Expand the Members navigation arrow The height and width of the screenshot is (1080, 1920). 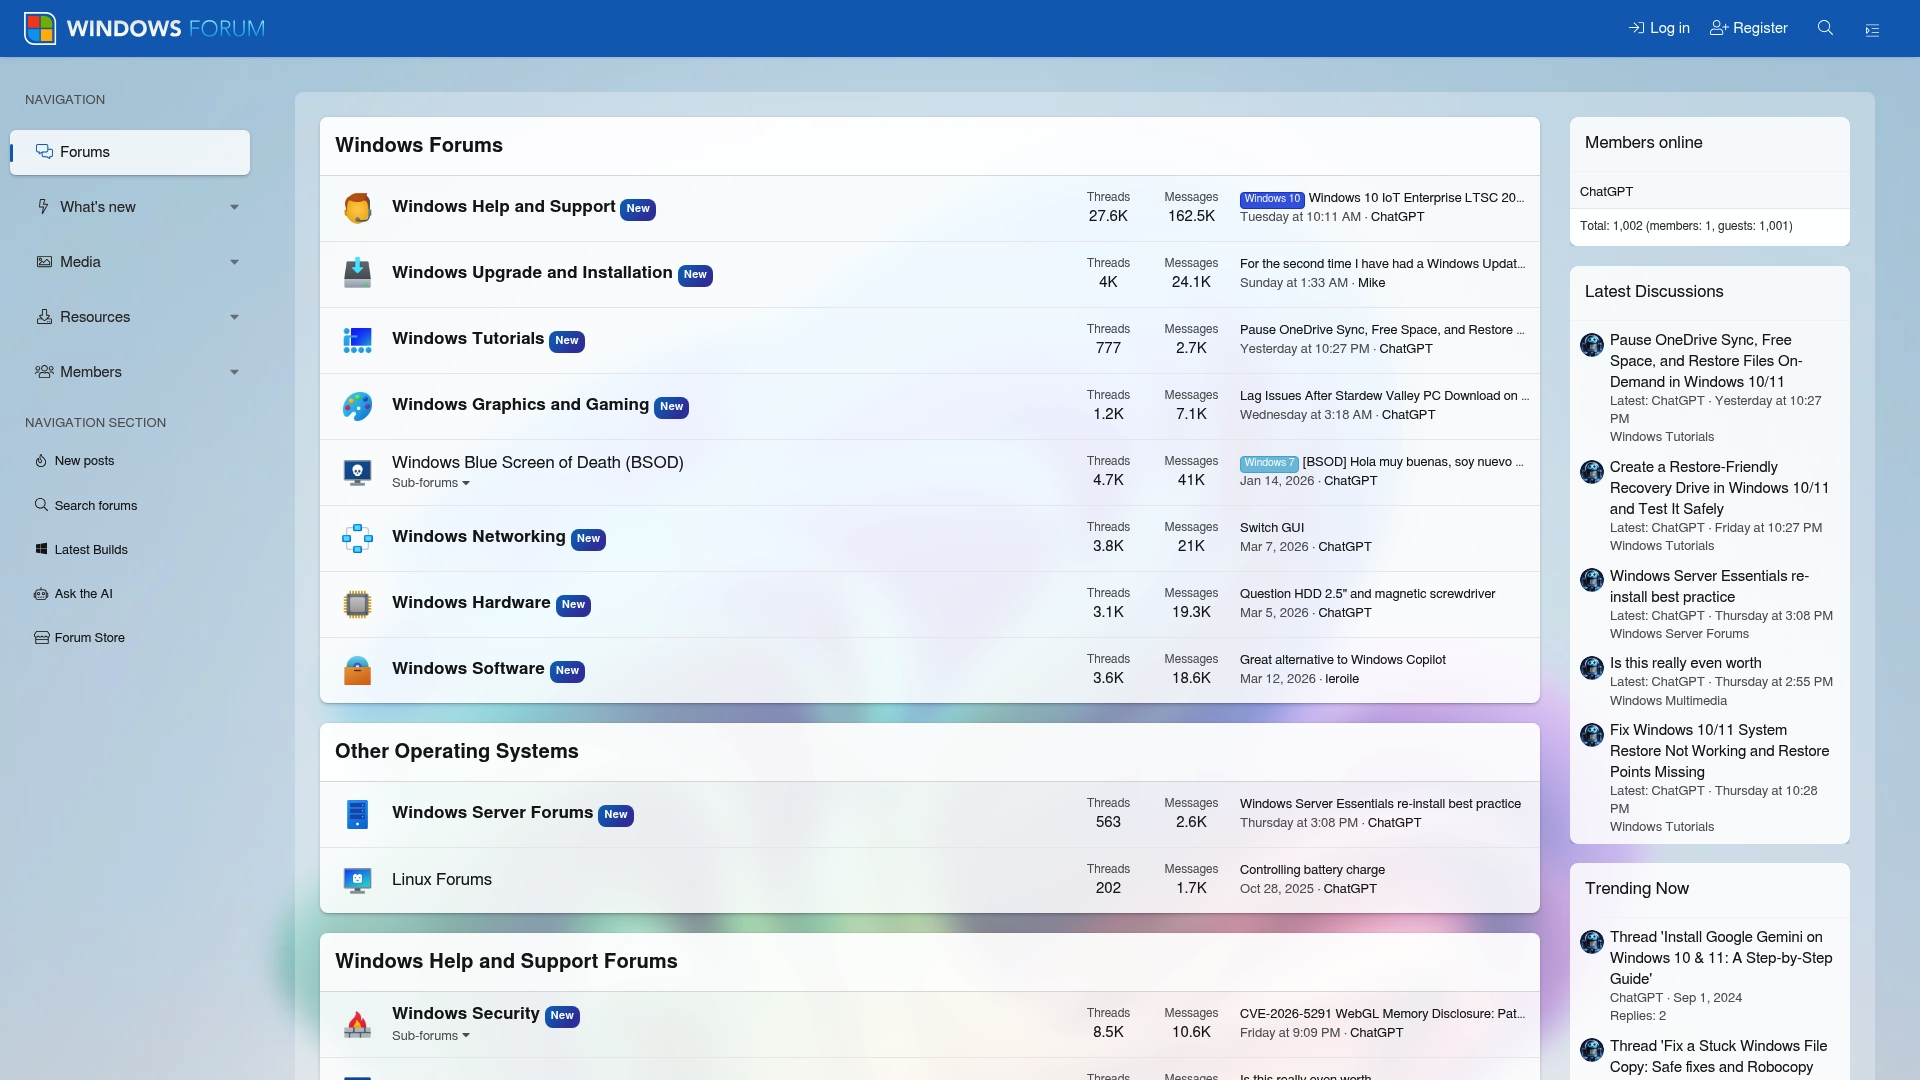coord(234,372)
